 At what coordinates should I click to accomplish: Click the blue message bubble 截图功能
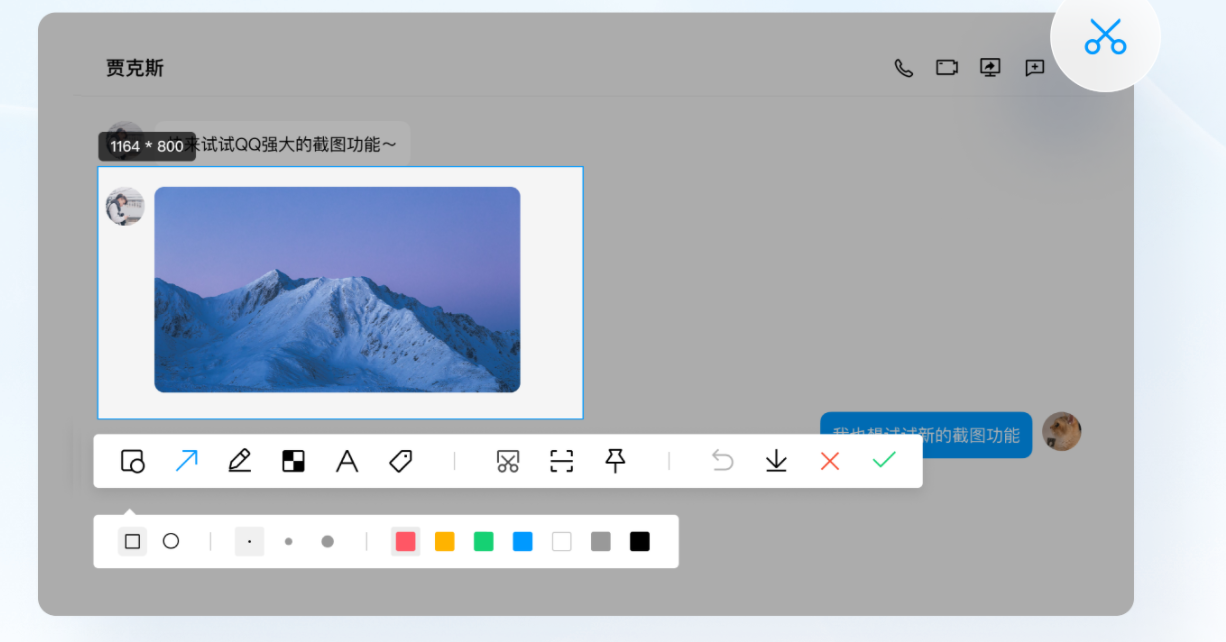tap(926, 435)
